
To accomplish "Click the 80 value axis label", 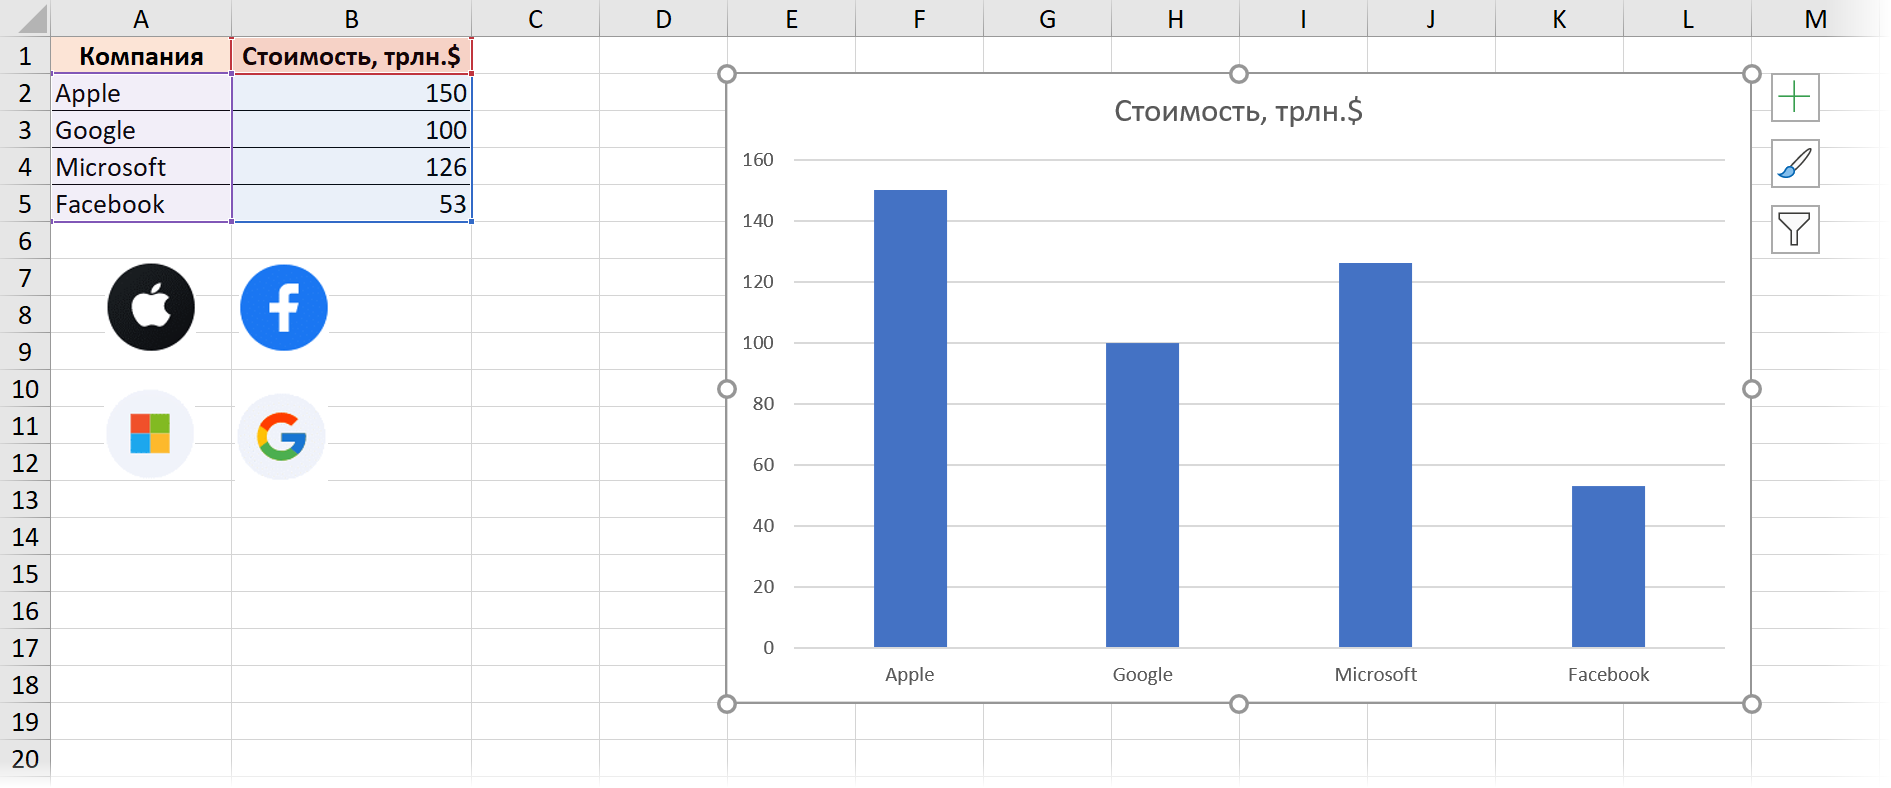I will (763, 404).
